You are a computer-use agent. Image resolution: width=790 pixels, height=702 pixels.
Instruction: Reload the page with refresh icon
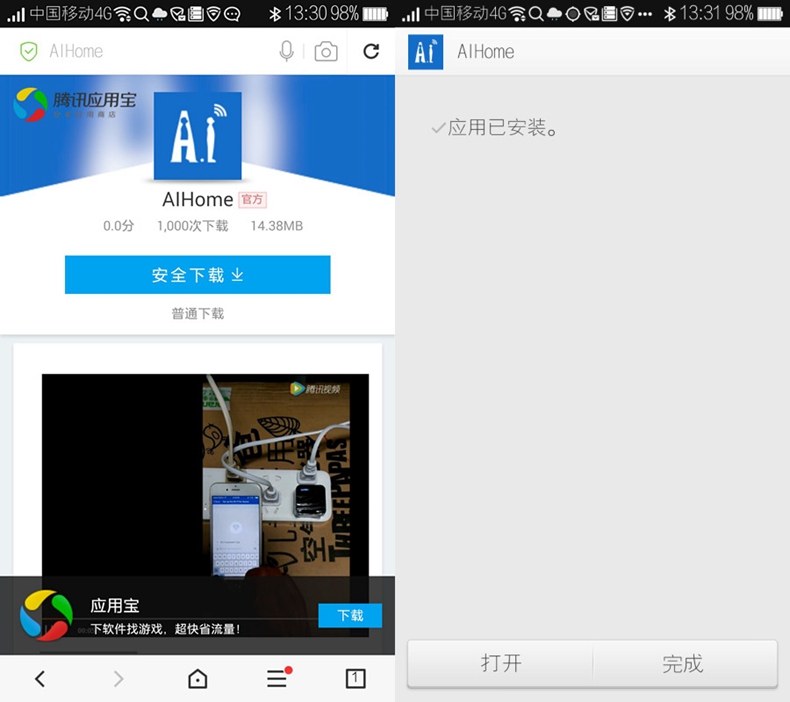click(371, 51)
